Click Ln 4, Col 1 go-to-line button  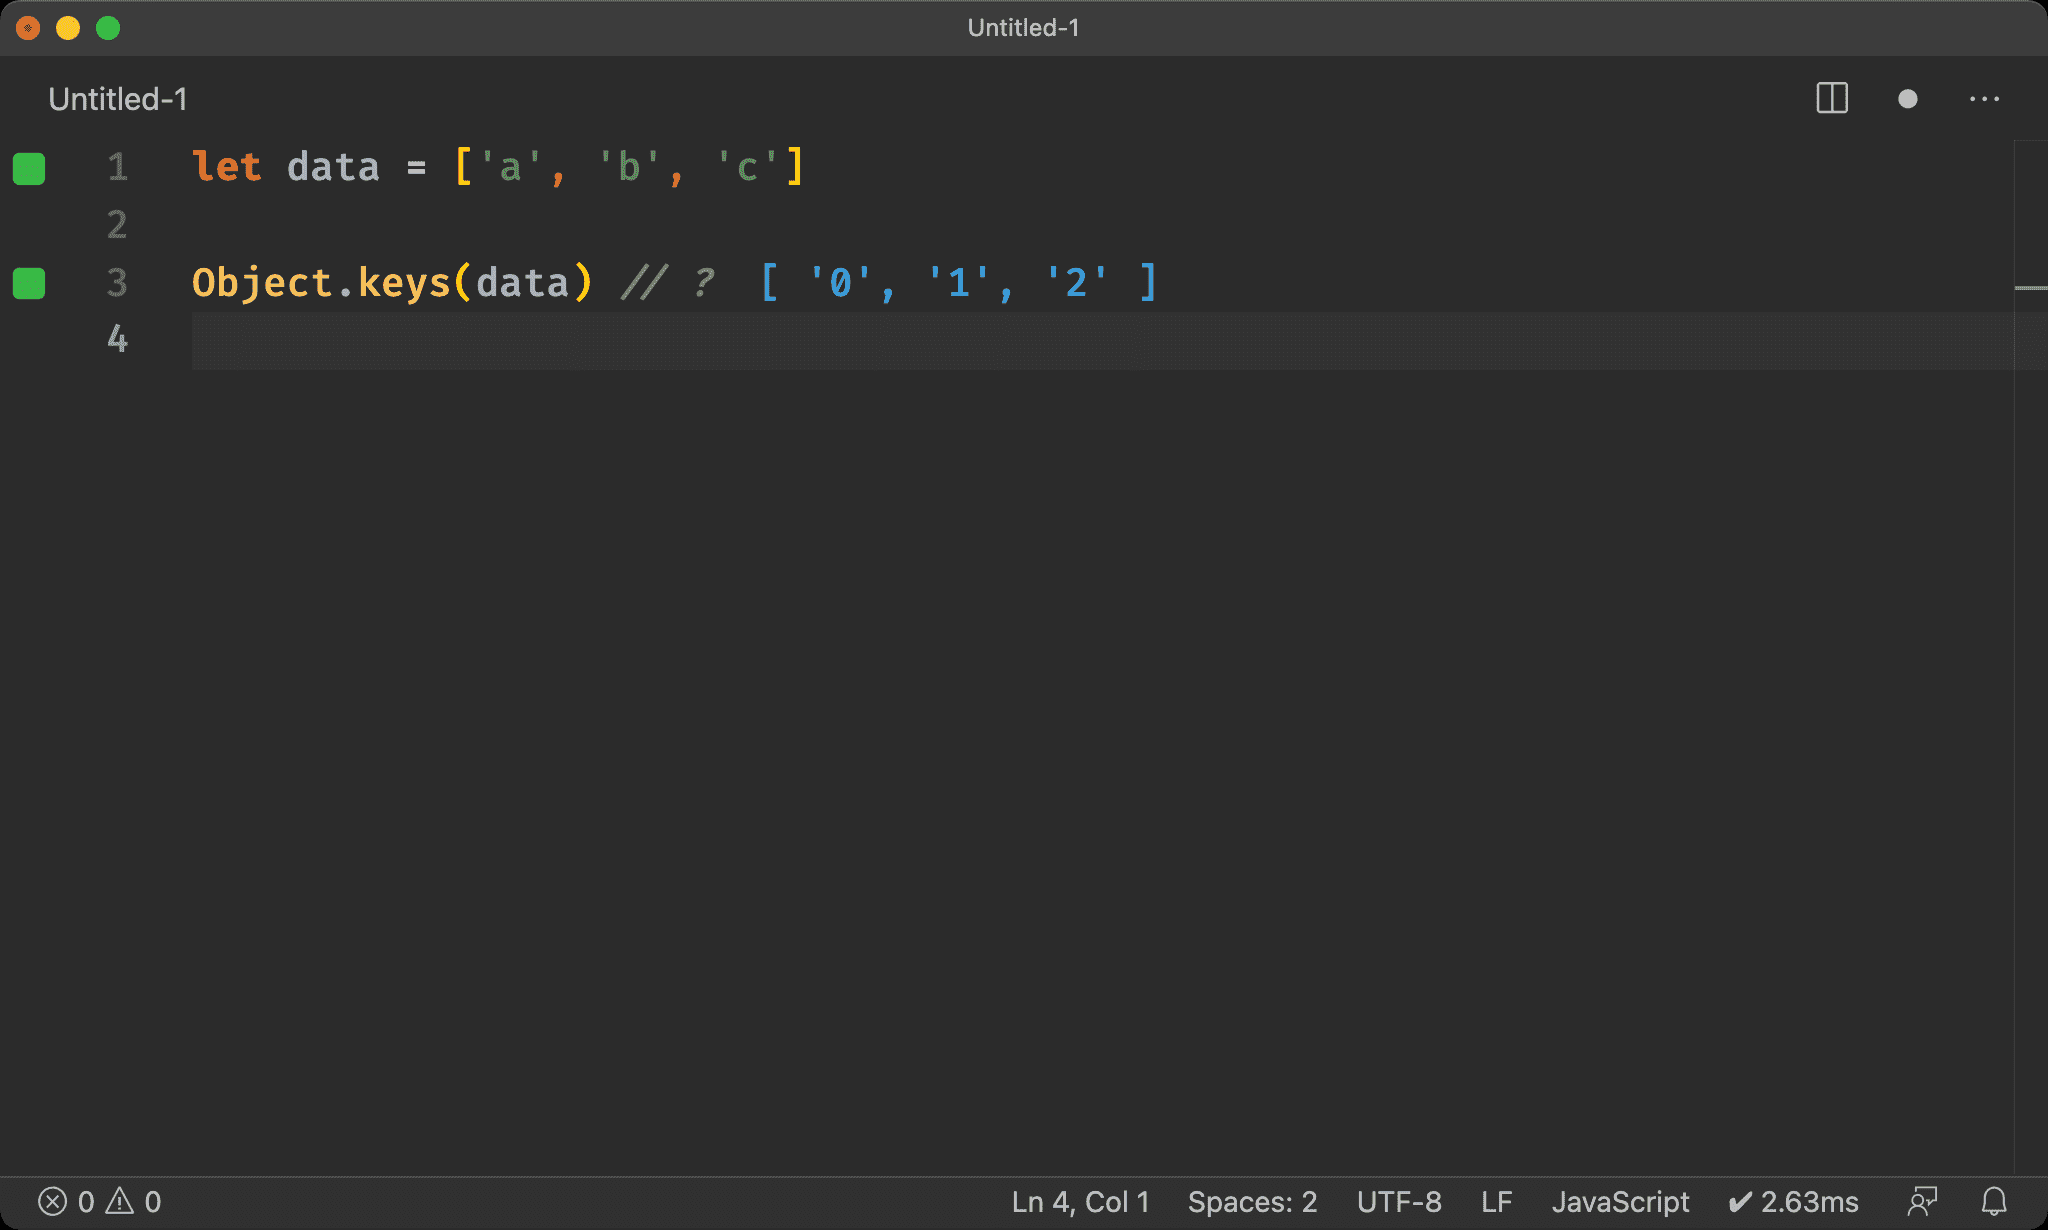click(1080, 1201)
